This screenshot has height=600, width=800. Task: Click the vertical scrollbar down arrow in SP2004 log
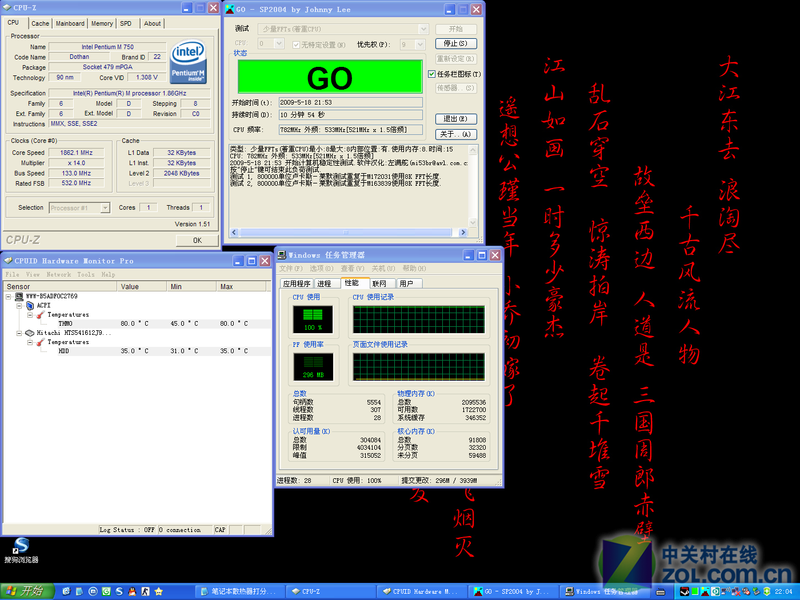coord(473,223)
